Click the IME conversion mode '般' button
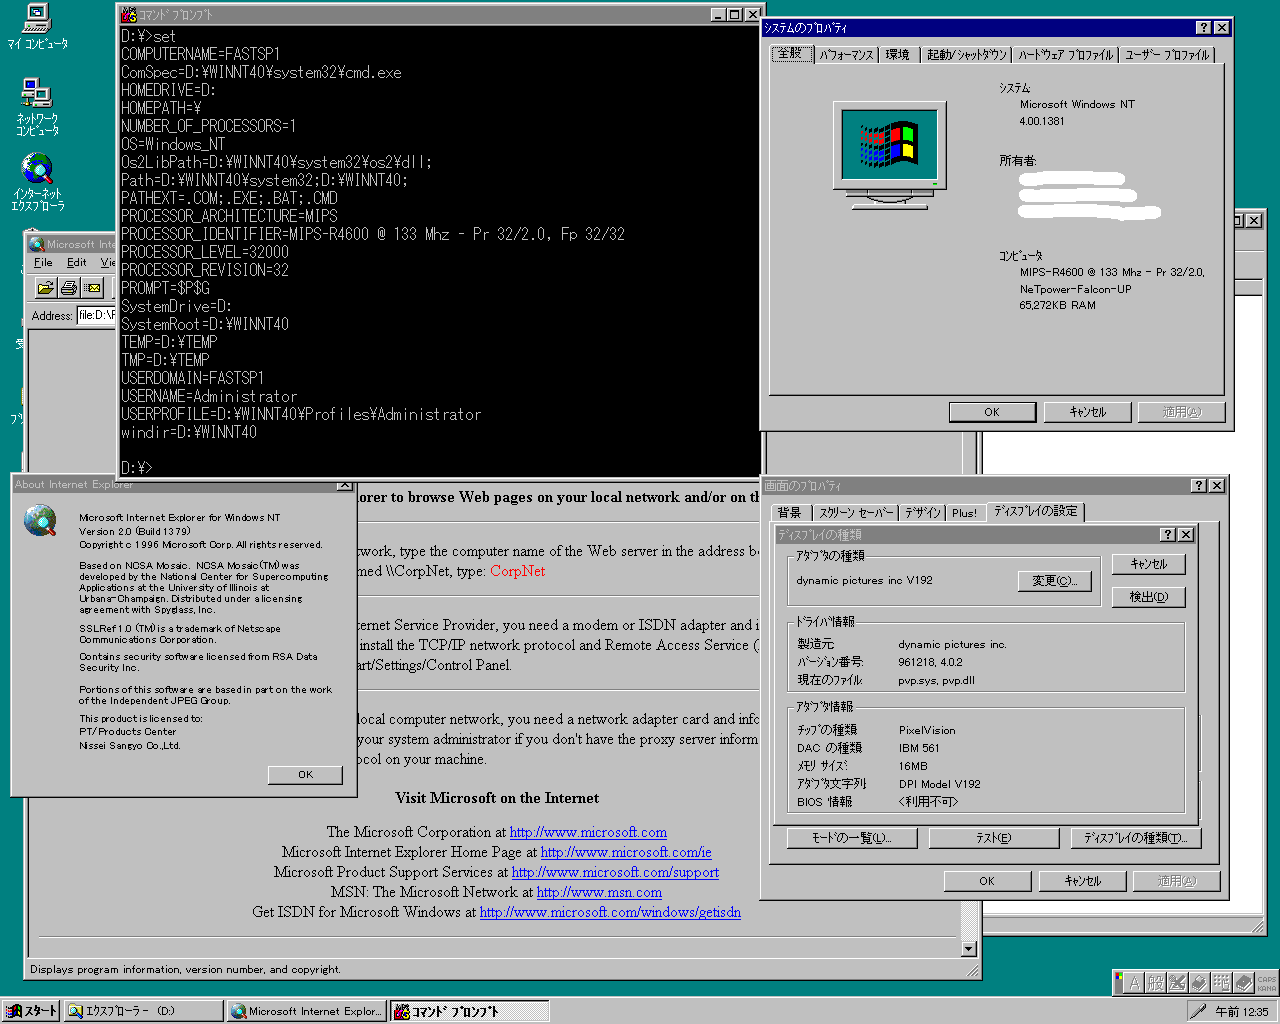The width and height of the screenshot is (1280, 1024). [1156, 983]
